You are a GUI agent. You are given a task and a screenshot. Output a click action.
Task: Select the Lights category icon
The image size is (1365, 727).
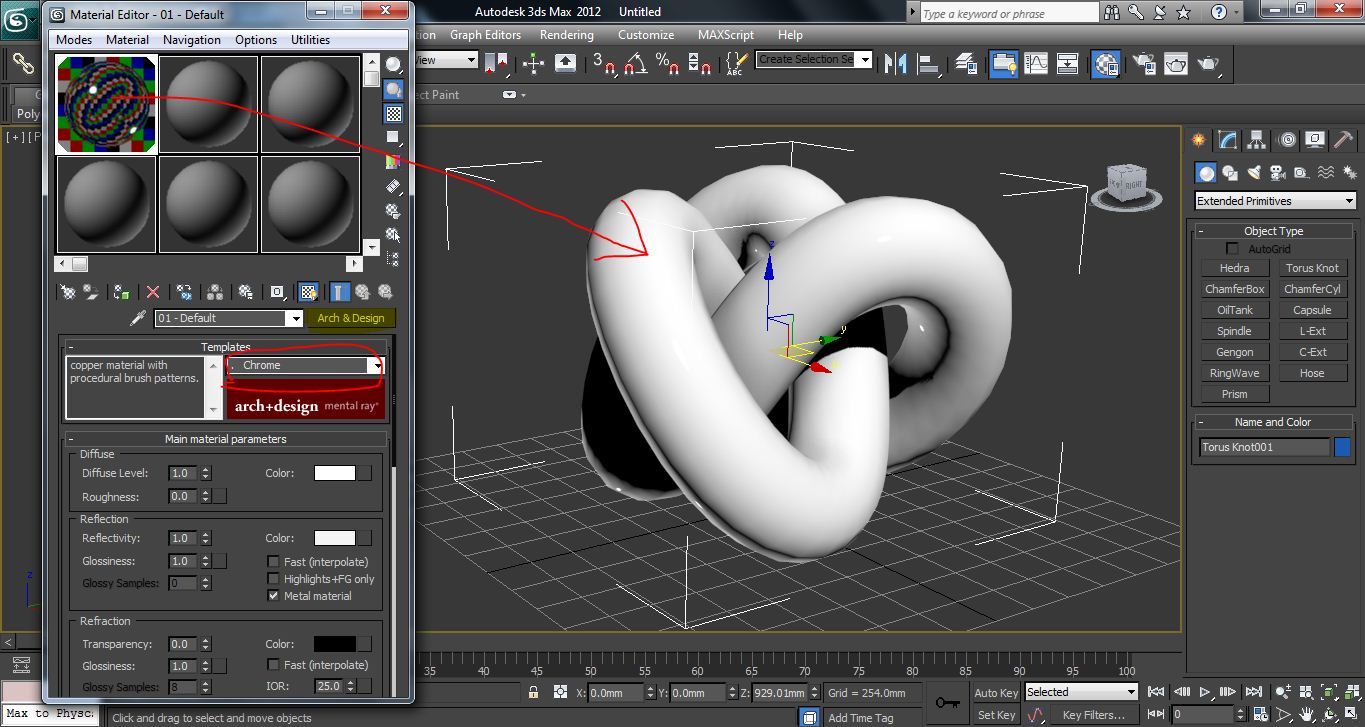pos(1254,172)
